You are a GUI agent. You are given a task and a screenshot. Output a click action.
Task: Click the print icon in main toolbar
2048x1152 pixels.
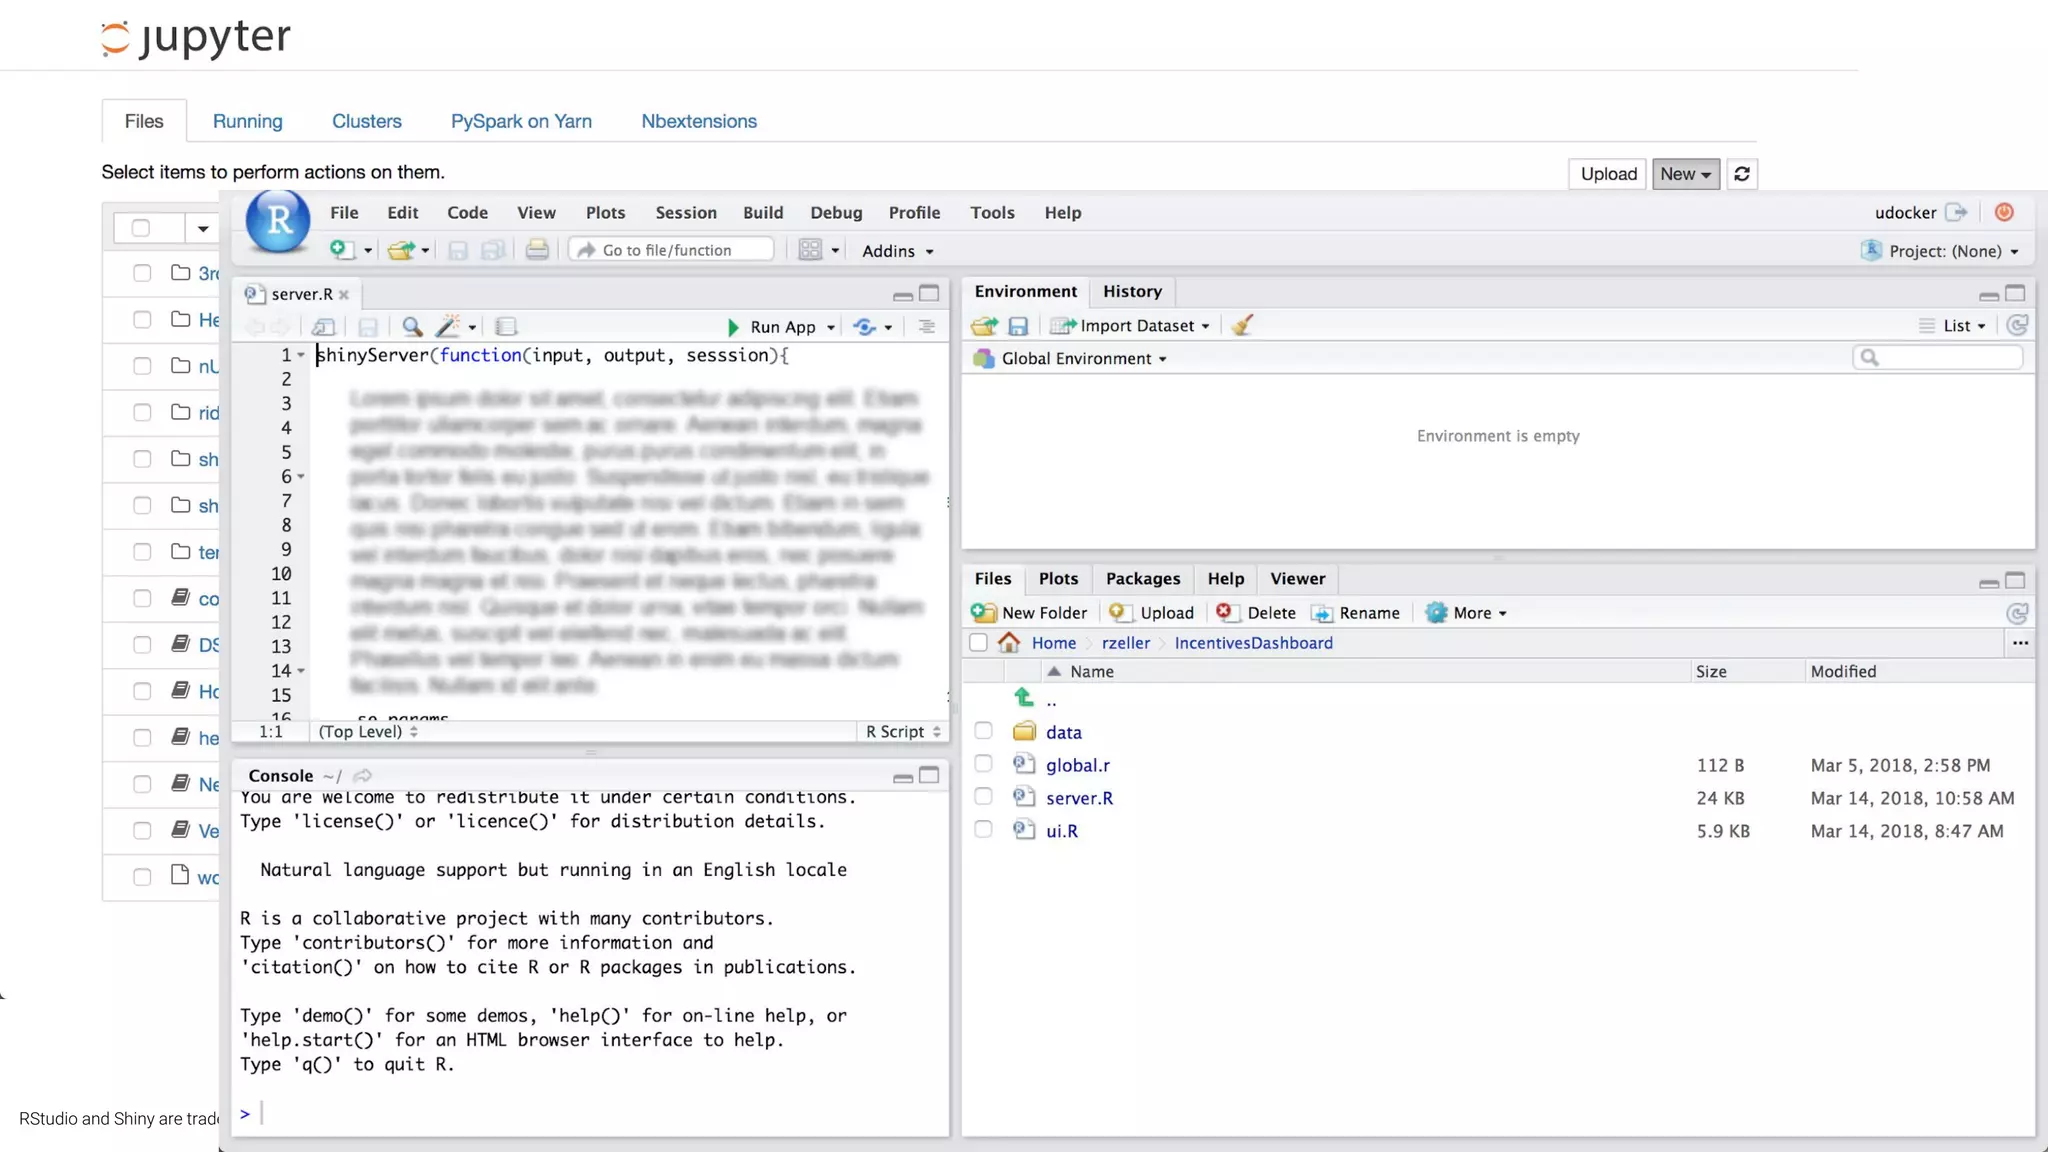537,250
